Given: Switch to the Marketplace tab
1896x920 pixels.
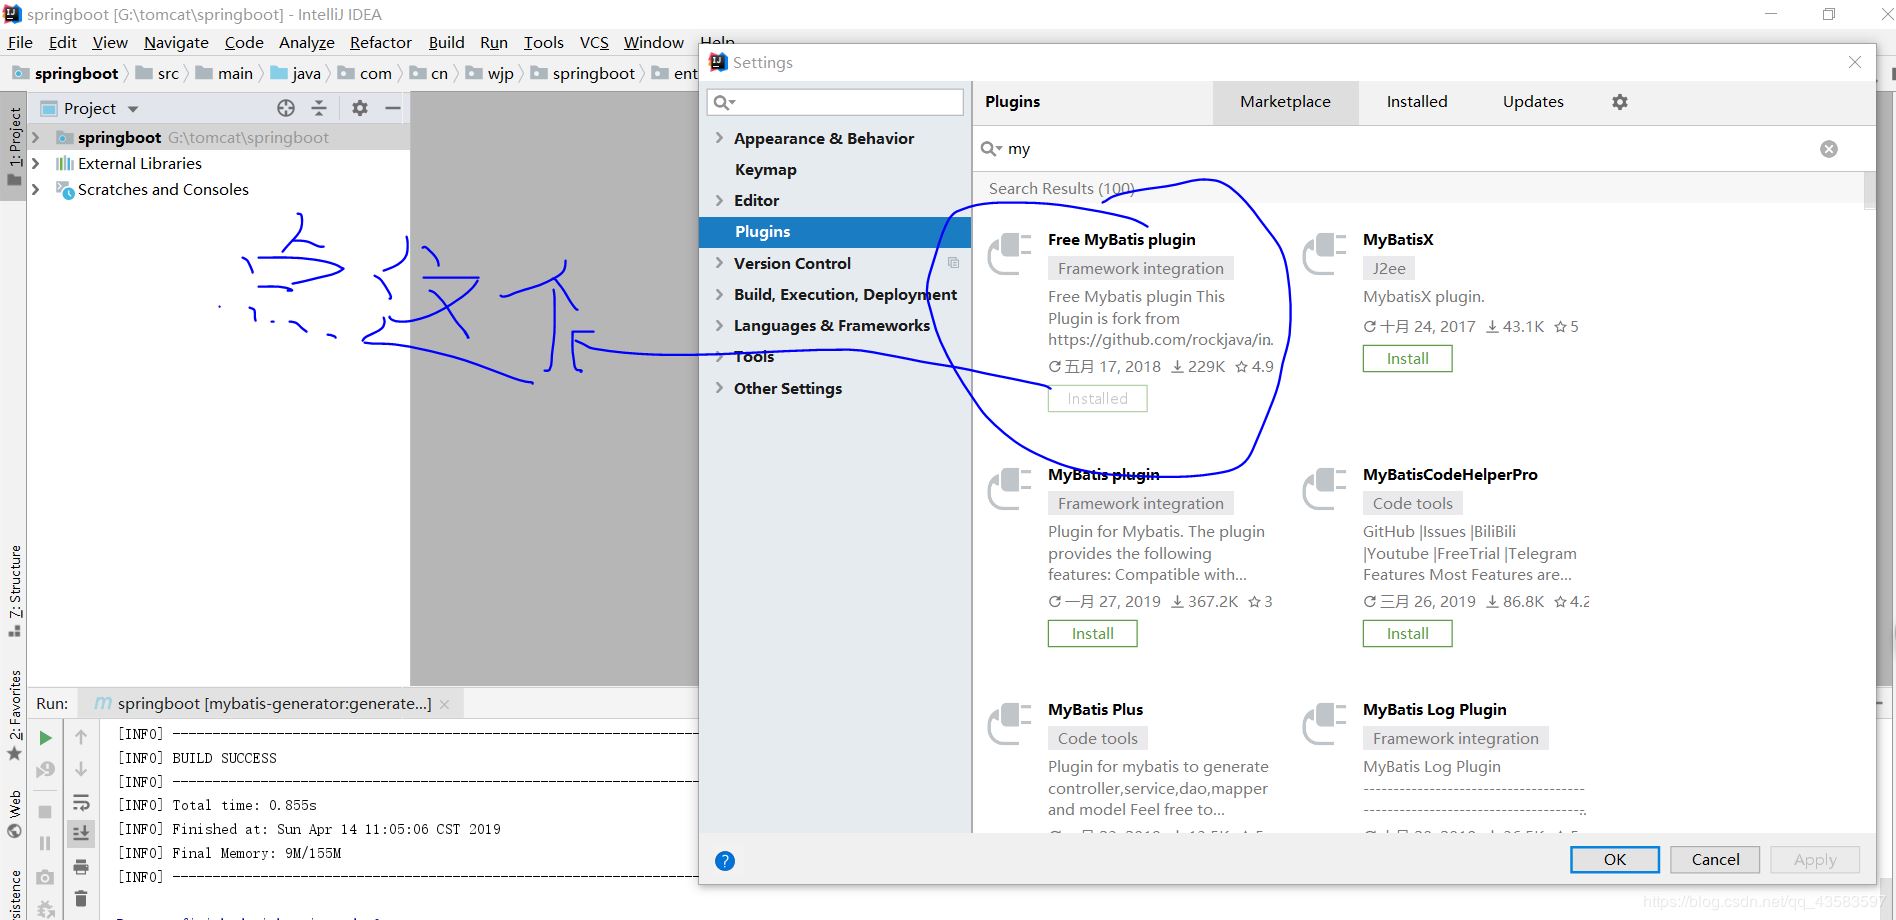Looking at the screenshot, I should pos(1285,102).
